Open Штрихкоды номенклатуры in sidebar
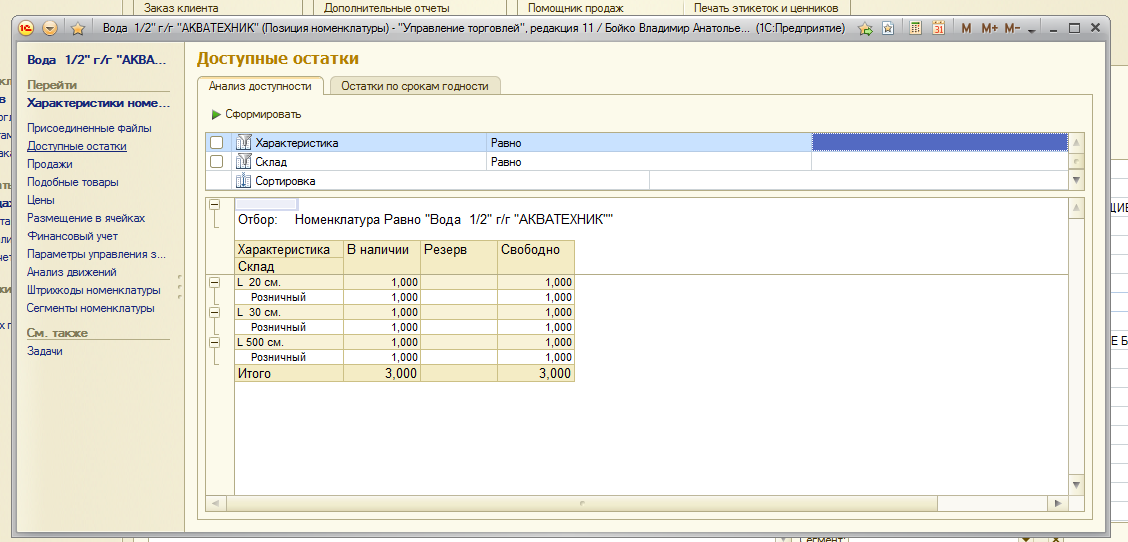Image resolution: width=1128 pixels, height=542 pixels. [x=94, y=291]
